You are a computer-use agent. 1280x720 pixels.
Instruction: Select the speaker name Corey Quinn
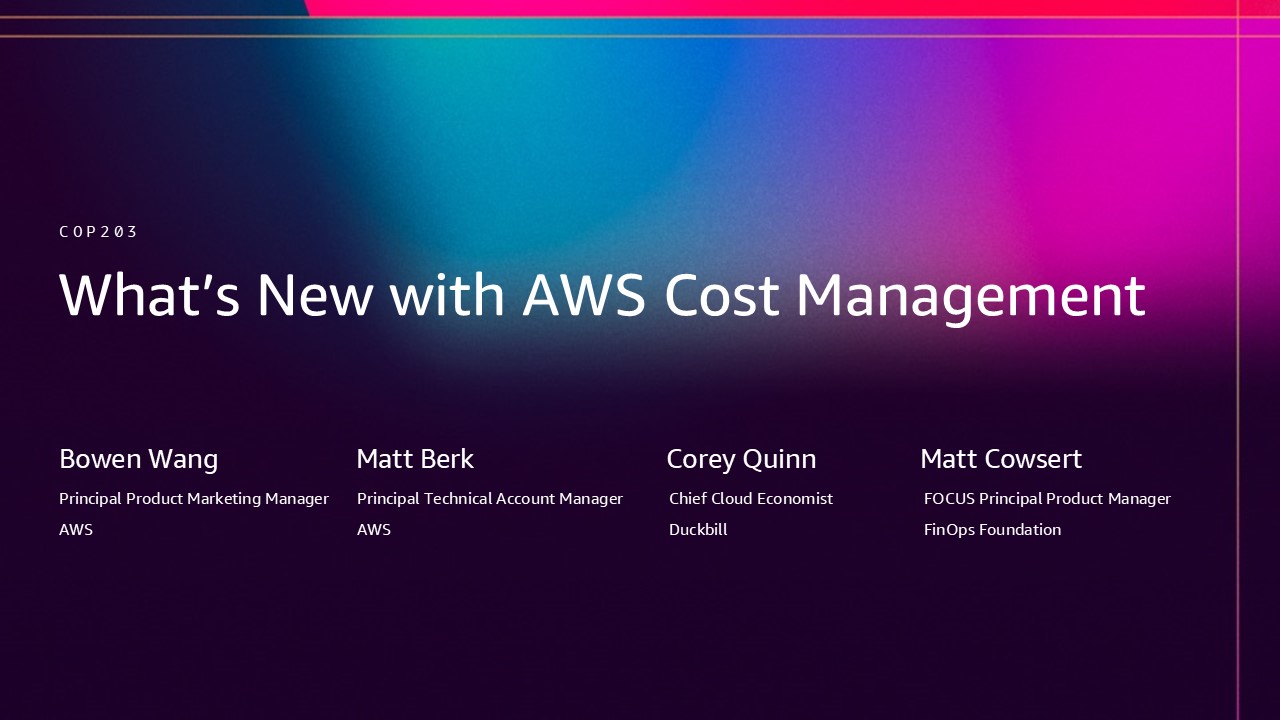pos(741,459)
